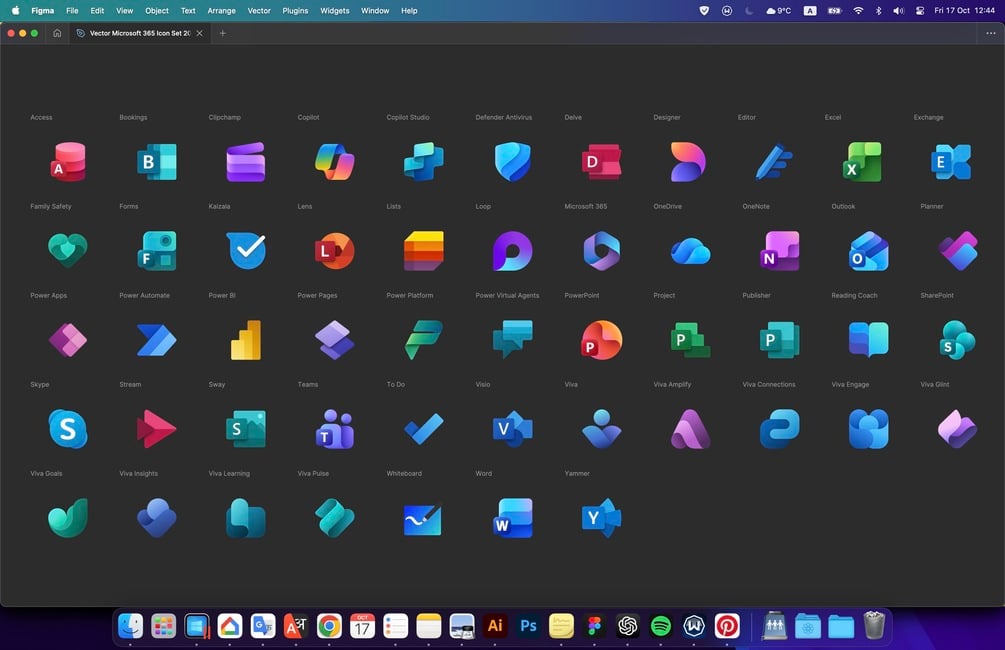Click the Forms icon
The height and width of the screenshot is (650, 1005).
pyautogui.click(x=157, y=251)
